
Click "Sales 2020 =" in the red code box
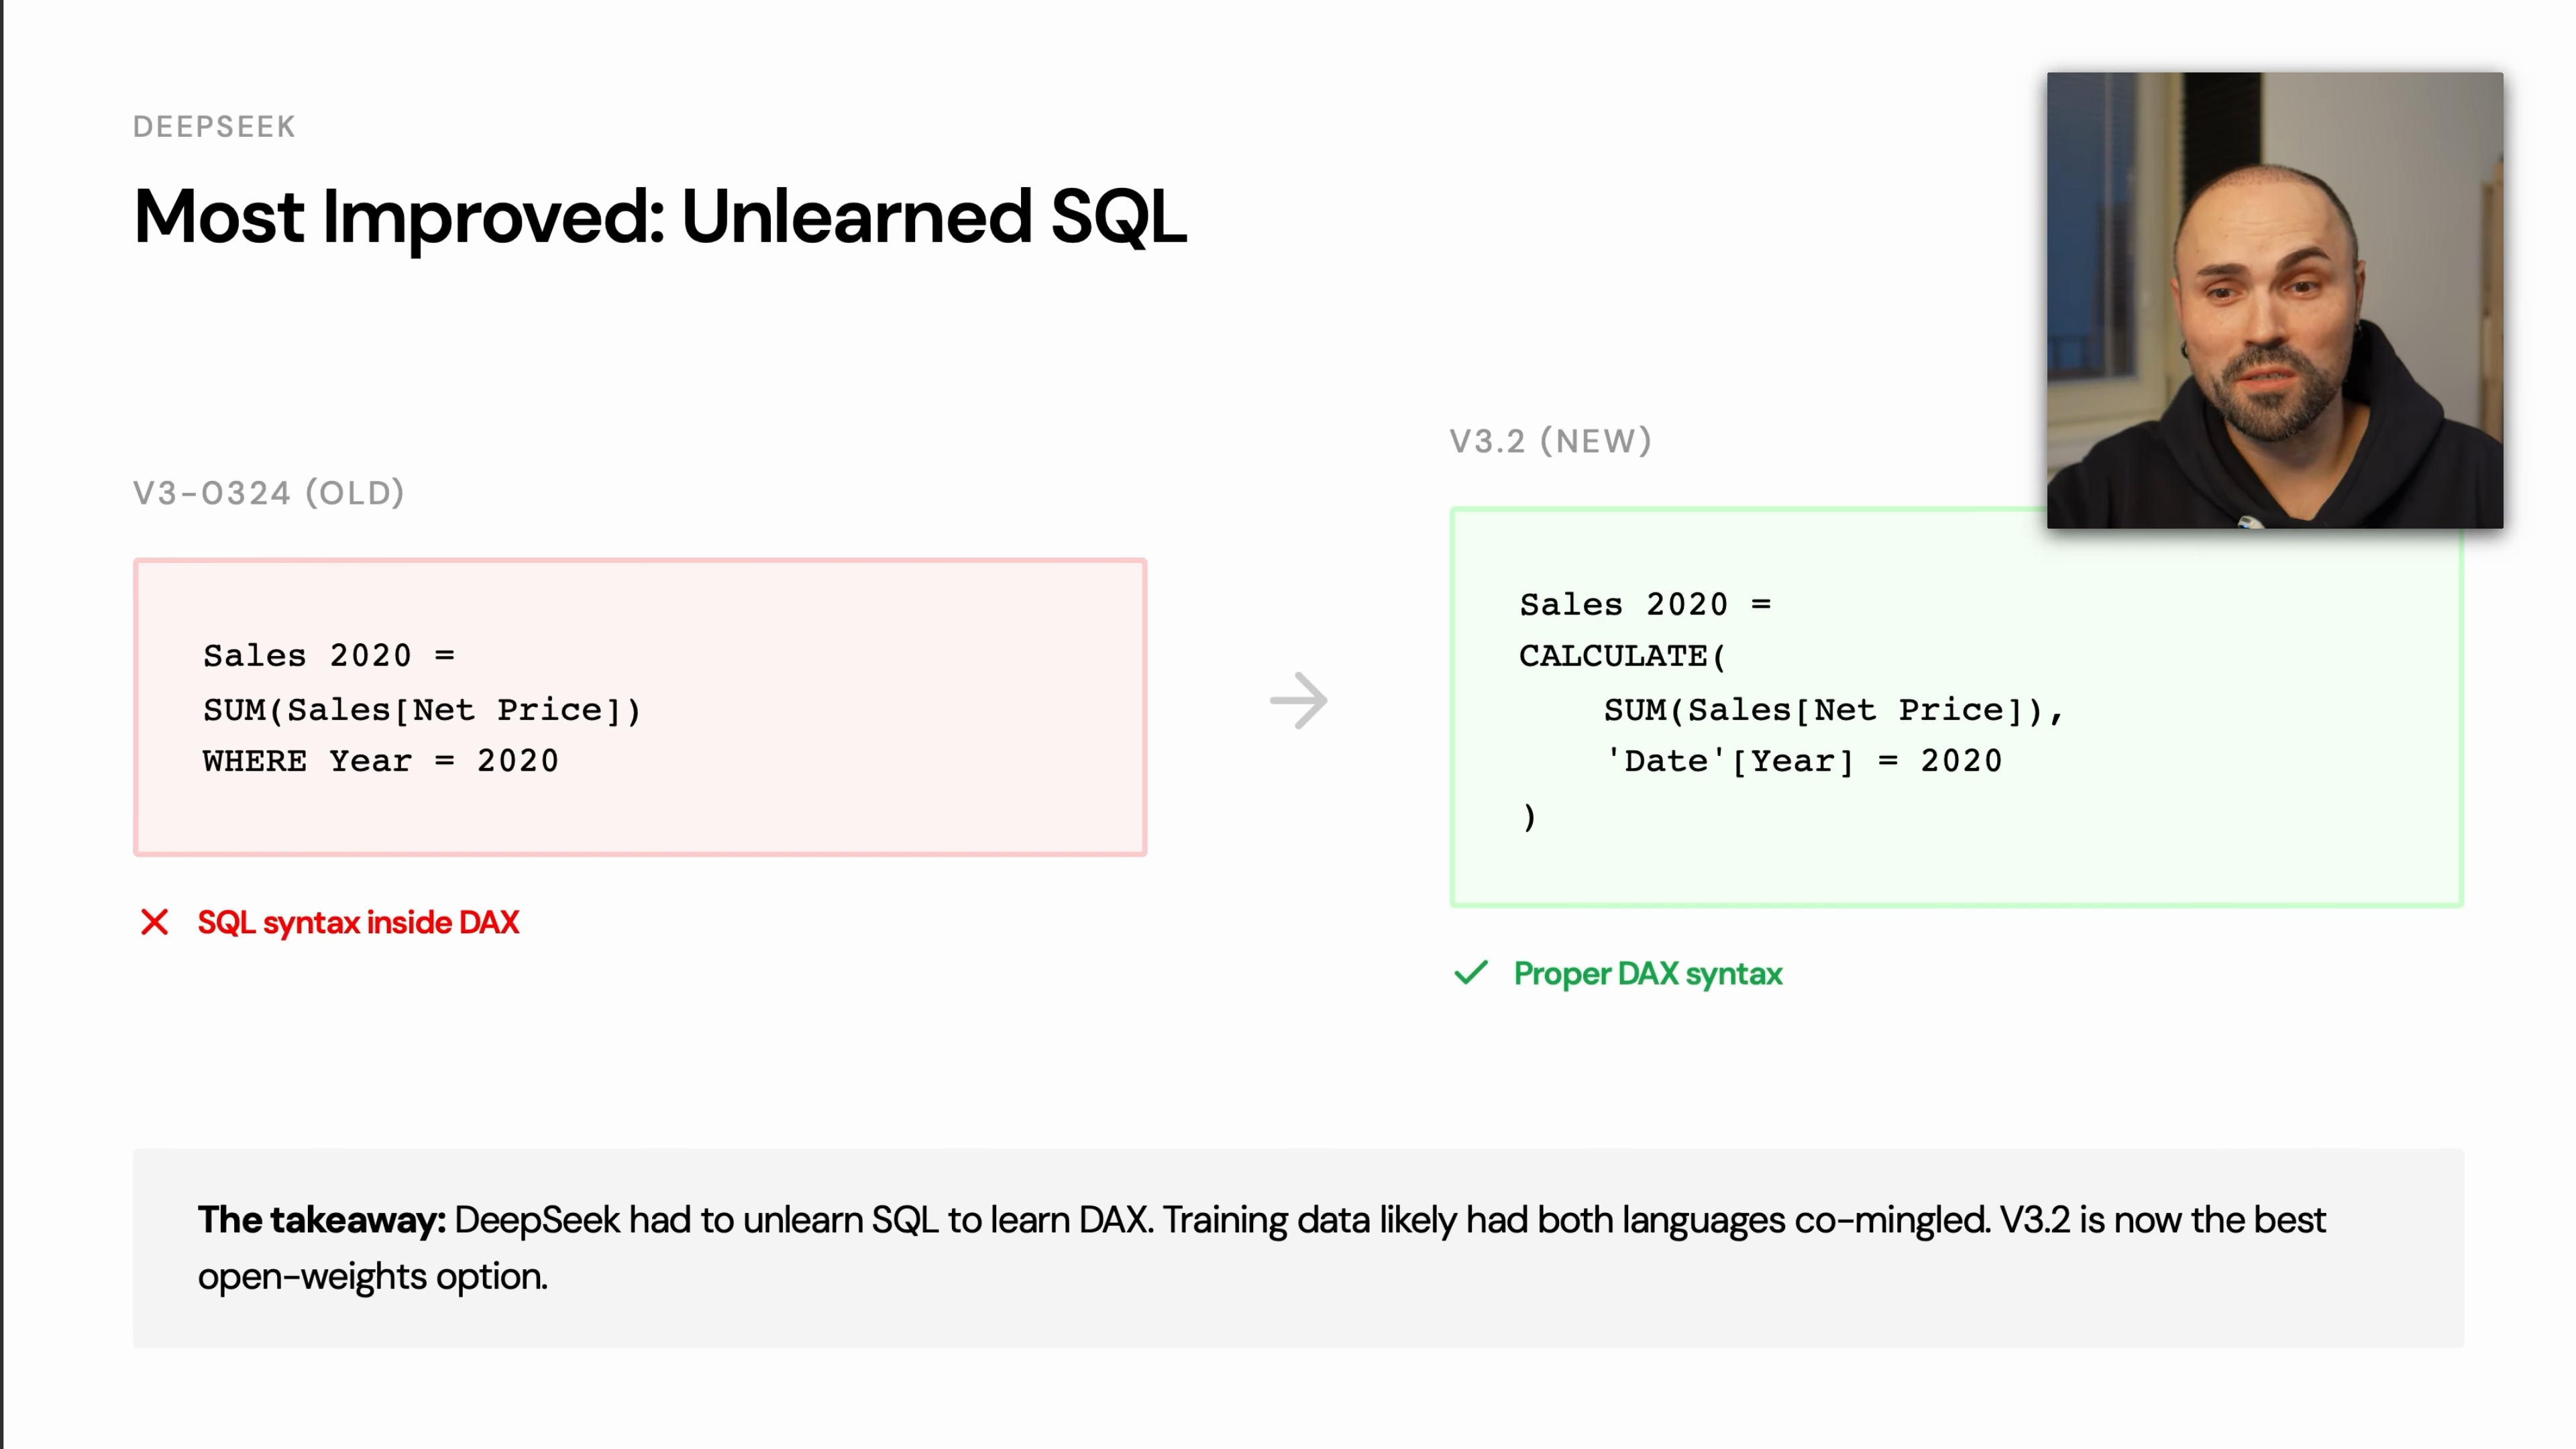pyautogui.click(x=329, y=655)
